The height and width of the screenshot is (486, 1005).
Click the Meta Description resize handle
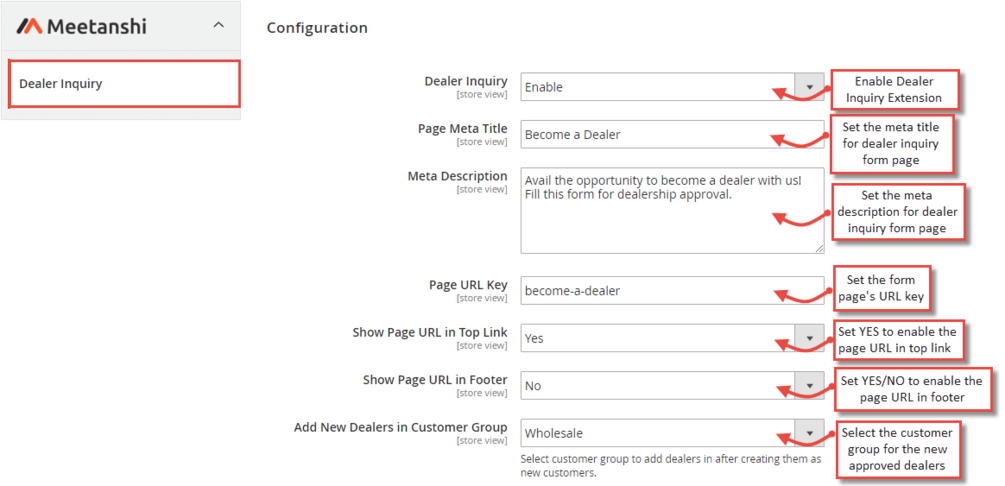(x=820, y=248)
